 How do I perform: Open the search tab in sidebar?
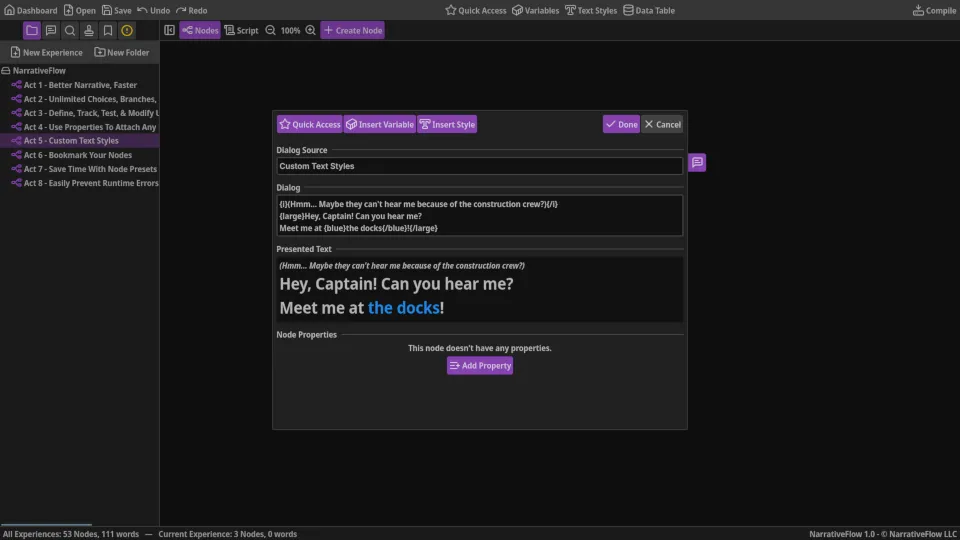70,31
